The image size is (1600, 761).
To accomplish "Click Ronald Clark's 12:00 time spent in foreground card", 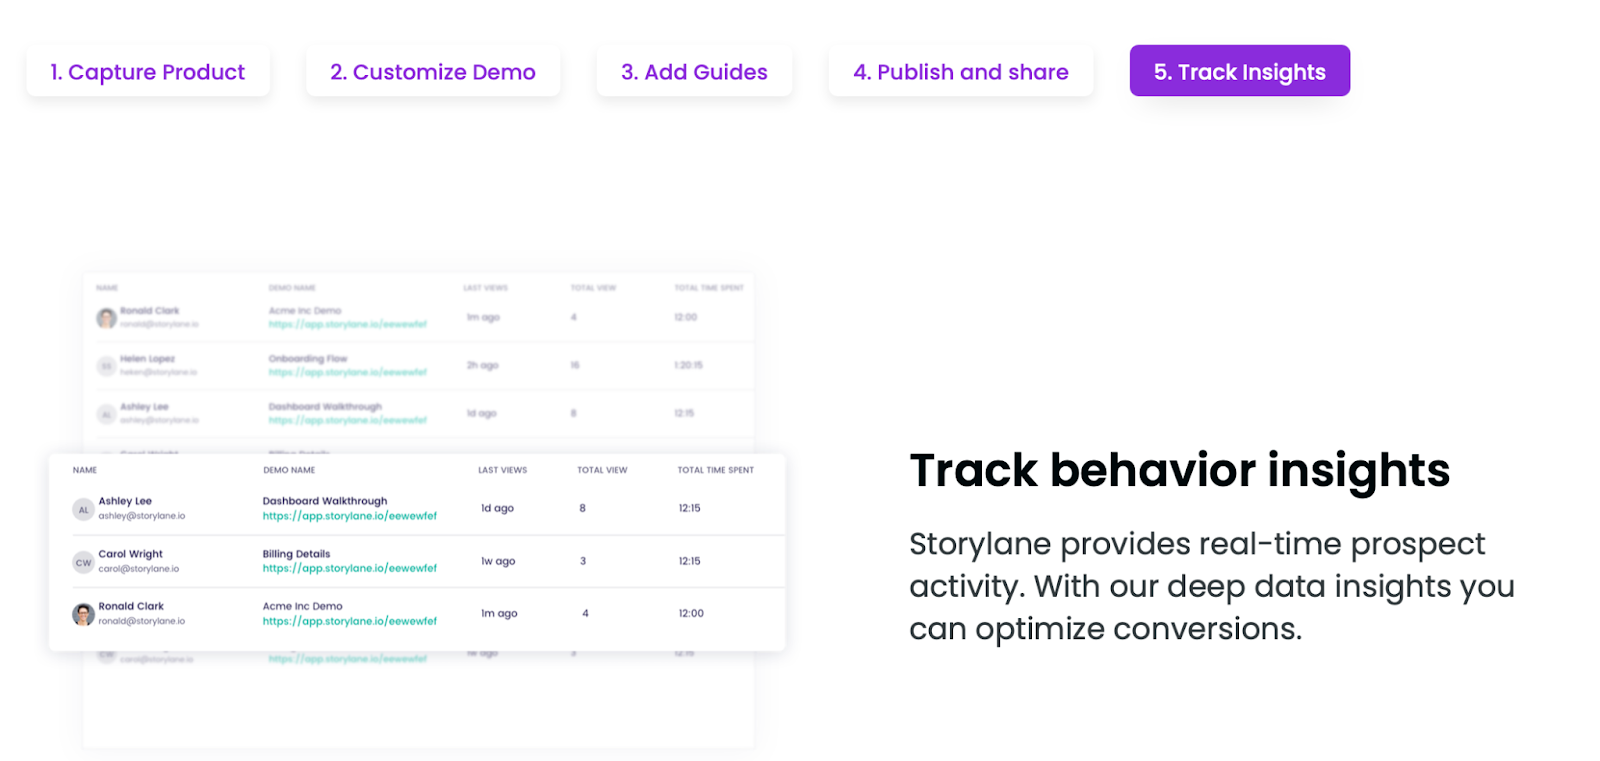I will tap(691, 613).
